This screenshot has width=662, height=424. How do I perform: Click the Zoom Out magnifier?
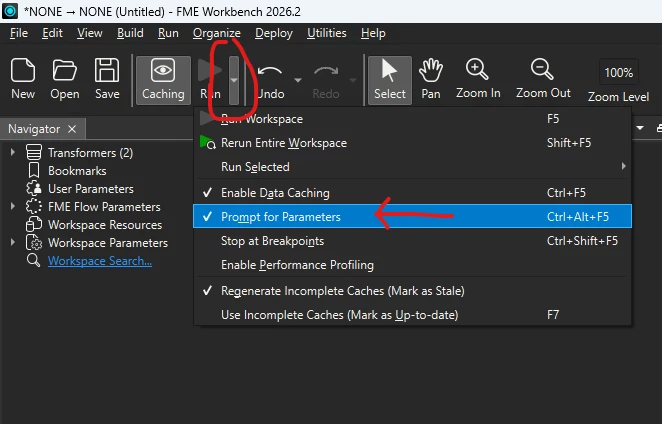pyautogui.click(x=543, y=79)
